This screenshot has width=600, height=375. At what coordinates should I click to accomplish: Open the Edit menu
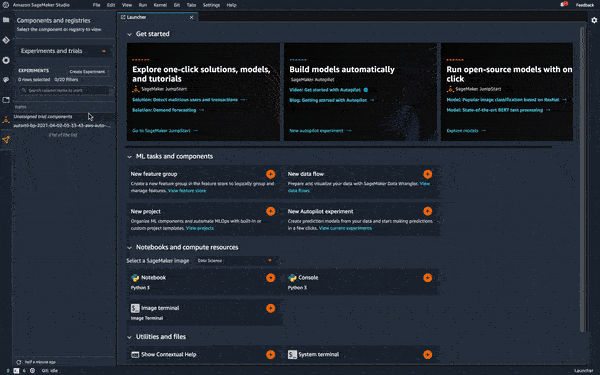pyautogui.click(x=111, y=5)
